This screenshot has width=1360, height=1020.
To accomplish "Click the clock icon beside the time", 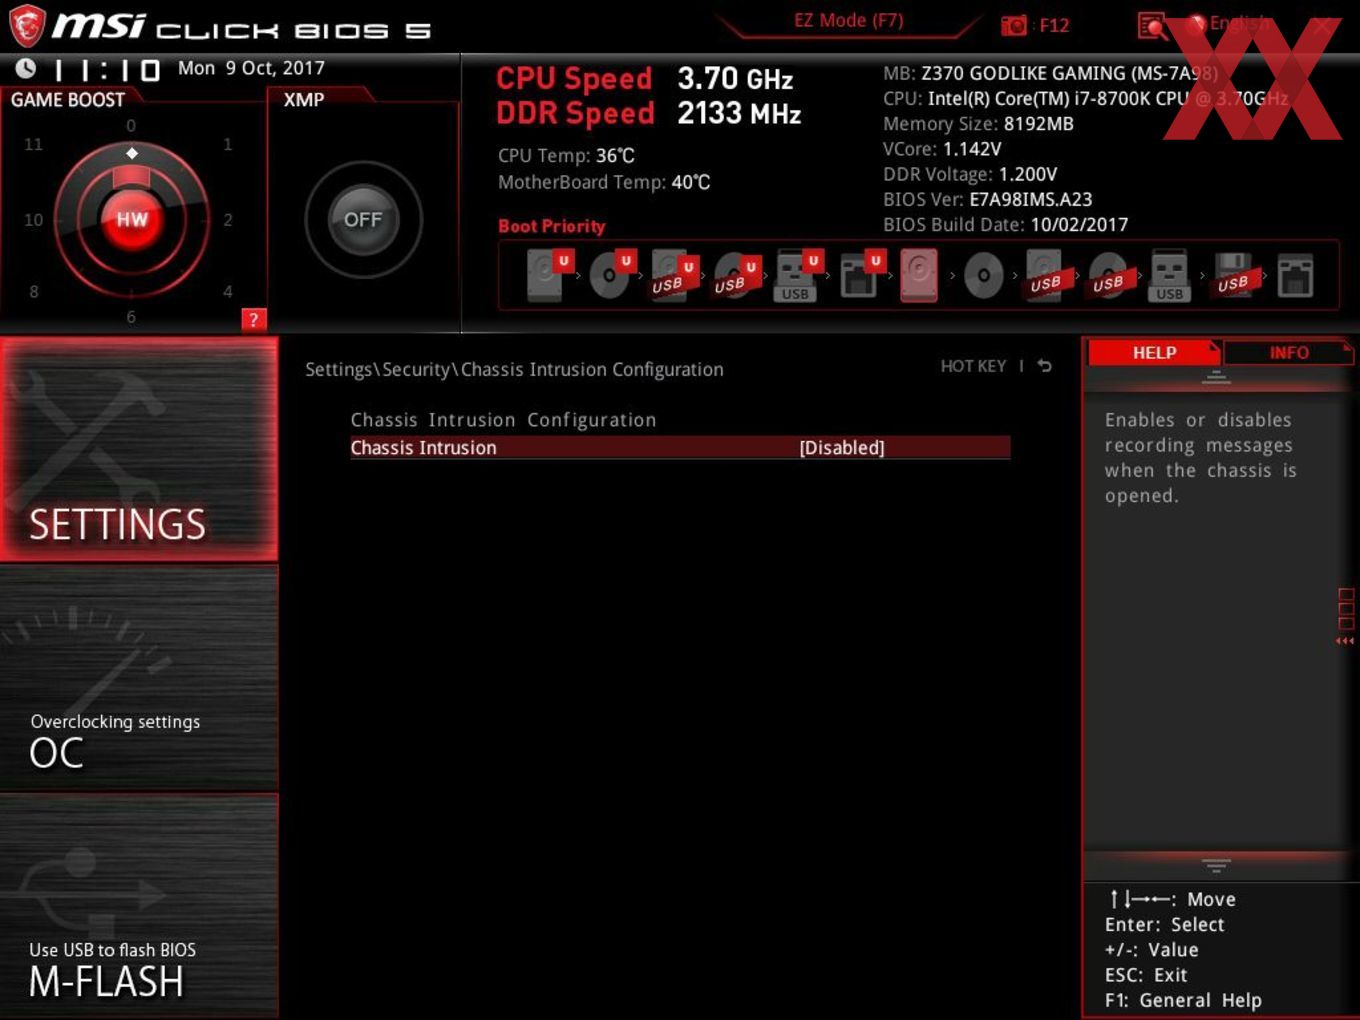I will pyautogui.click(x=26, y=69).
